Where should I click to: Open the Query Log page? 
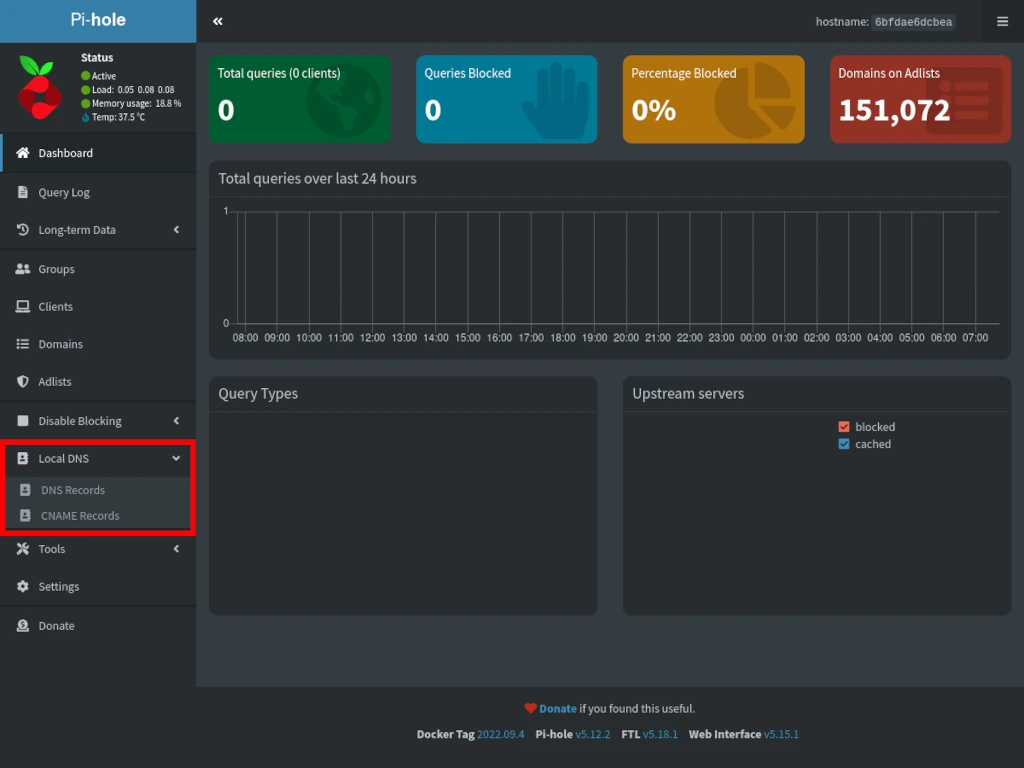pos(98,192)
